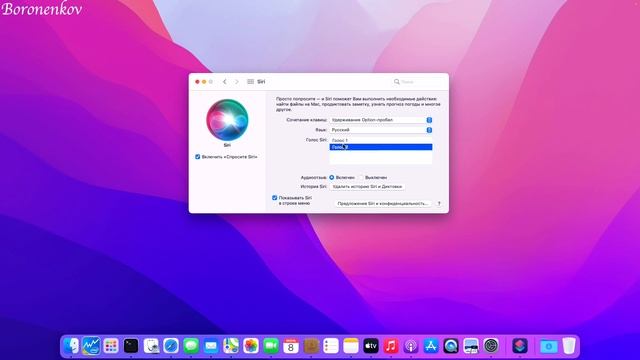
Task: Open Photos app in the Dock
Action: [251, 346]
